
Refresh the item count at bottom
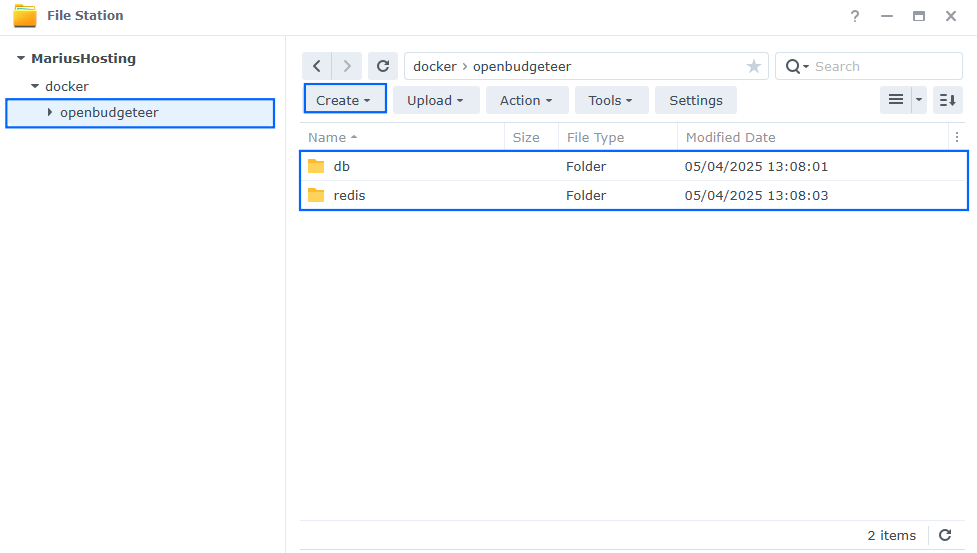pos(945,535)
